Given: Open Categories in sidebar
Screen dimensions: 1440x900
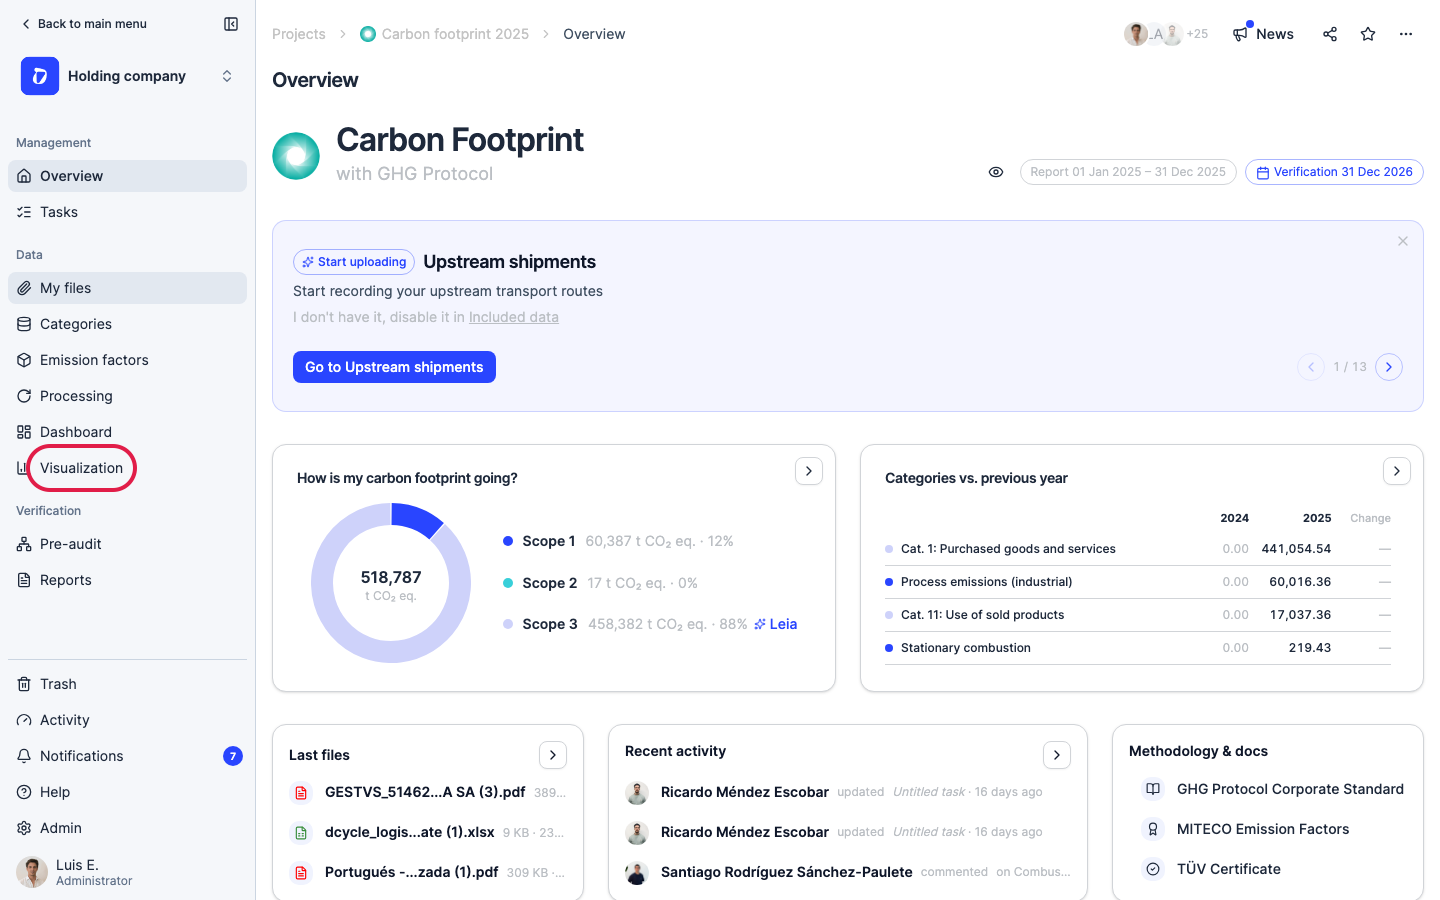Looking at the screenshot, I should 128,324.
